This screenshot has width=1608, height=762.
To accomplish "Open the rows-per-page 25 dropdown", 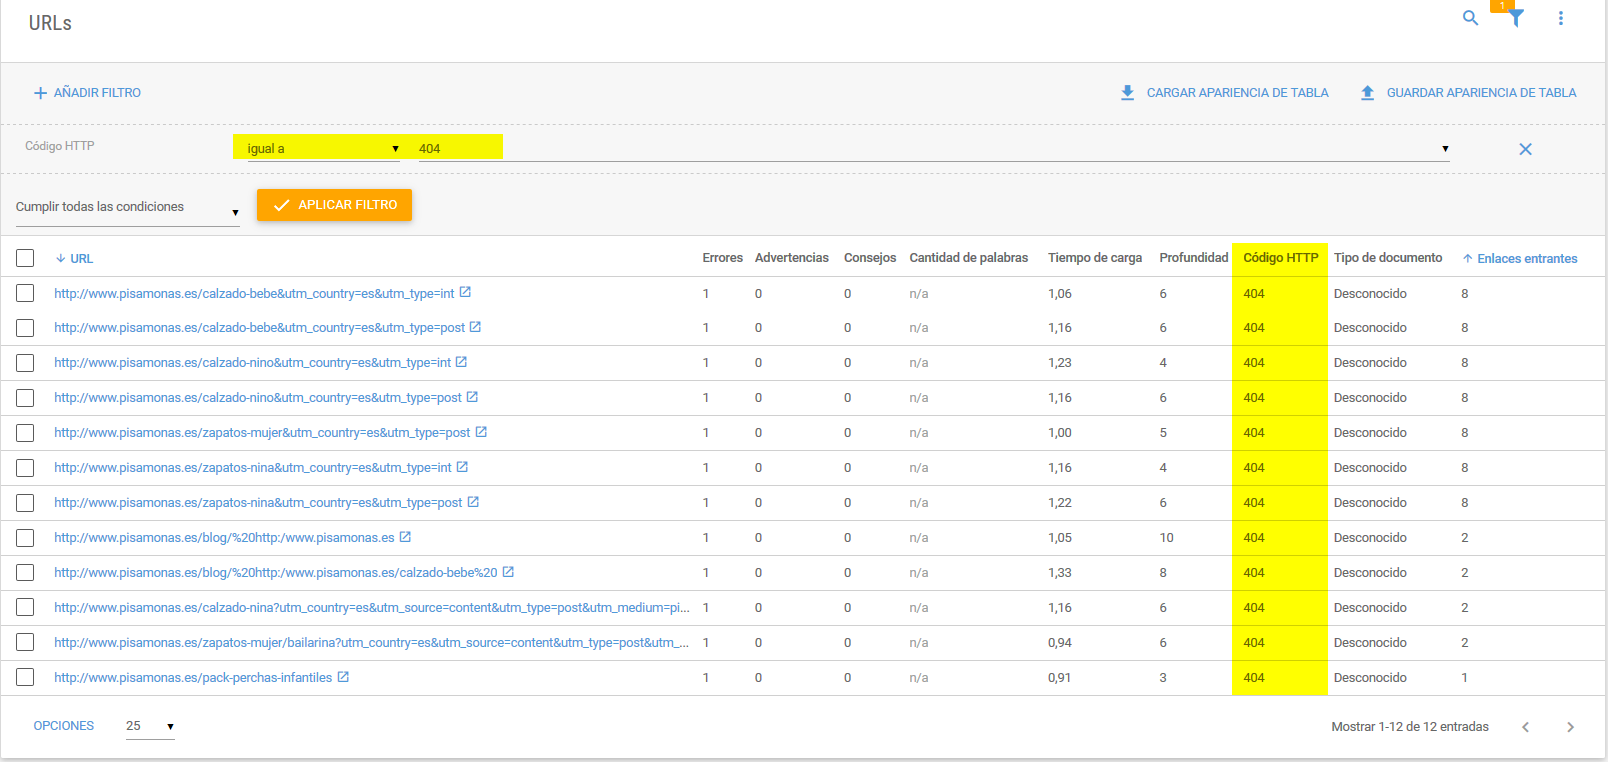I will [150, 726].
